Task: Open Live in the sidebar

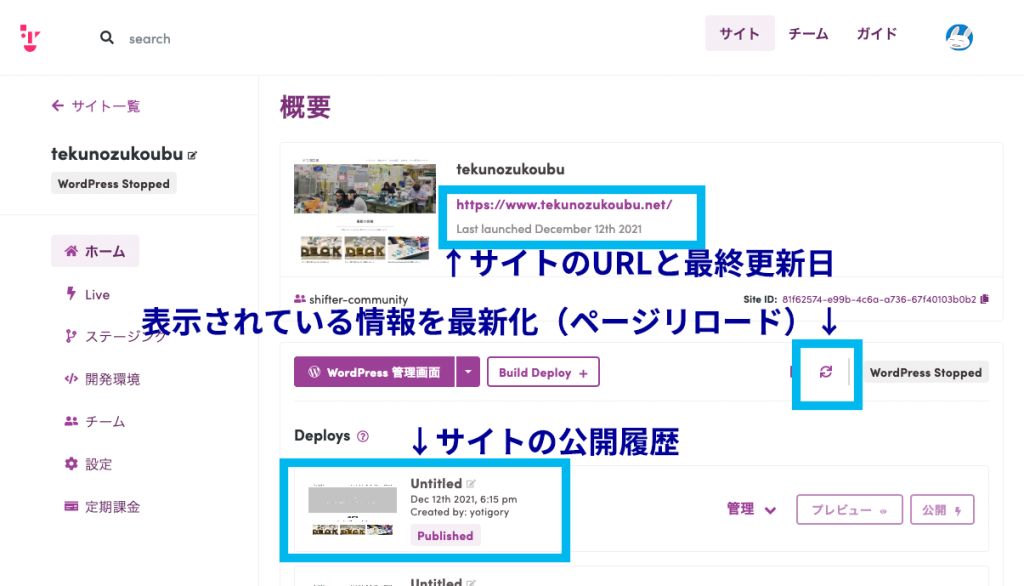Action: (87, 294)
